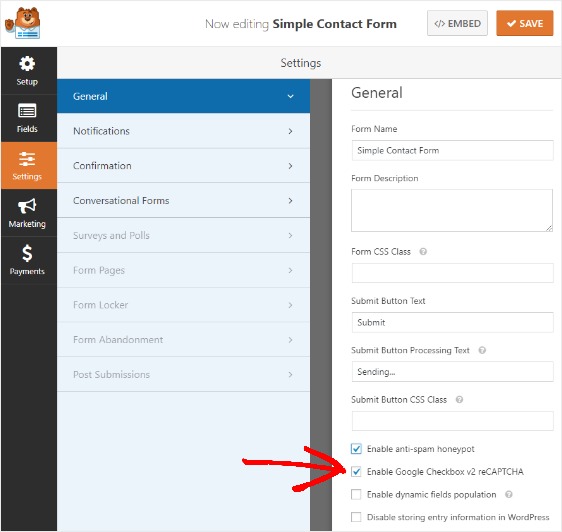Click help icon beside Submit Button Processing Text
562x532 pixels.
point(482,350)
